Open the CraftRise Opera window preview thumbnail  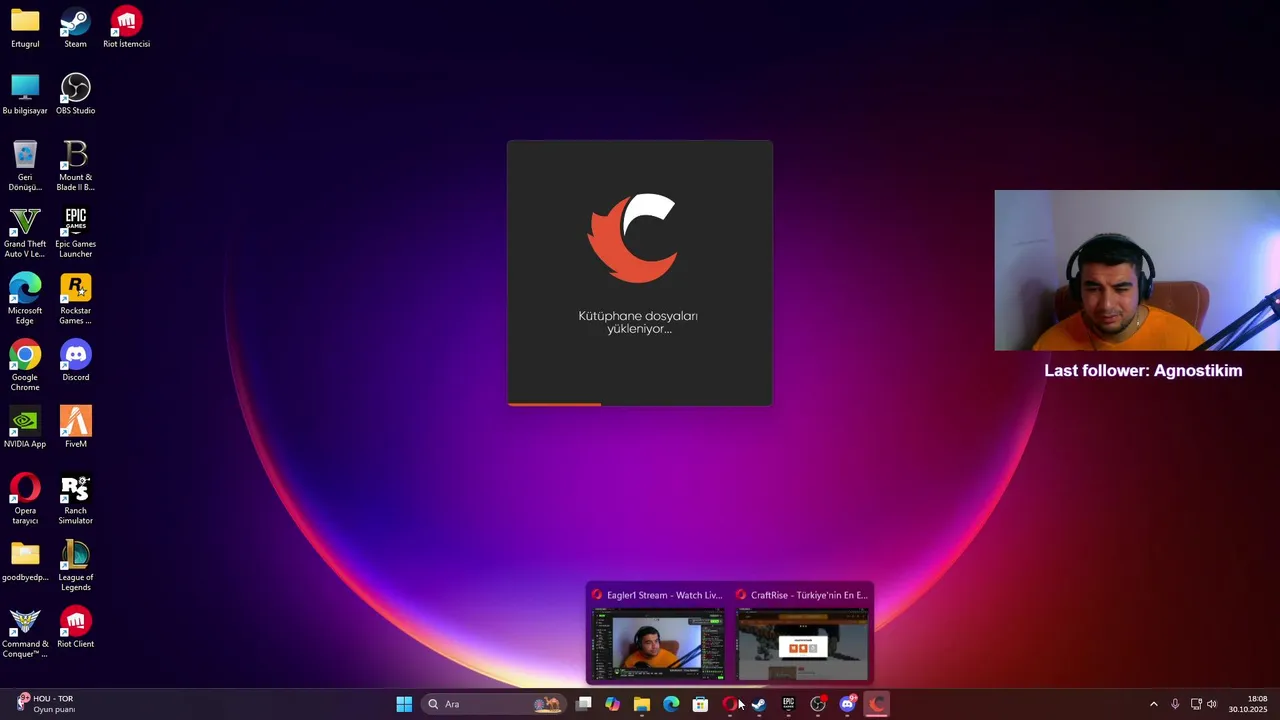(802, 645)
